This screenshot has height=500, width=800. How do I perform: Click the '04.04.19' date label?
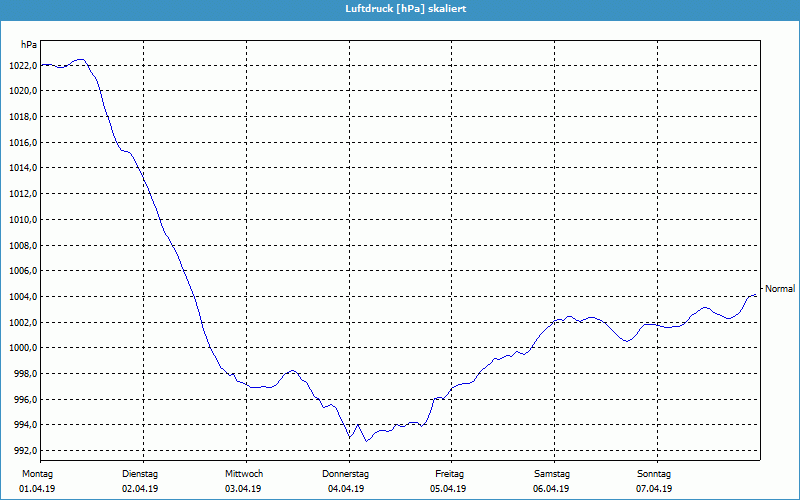(x=346, y=489)
